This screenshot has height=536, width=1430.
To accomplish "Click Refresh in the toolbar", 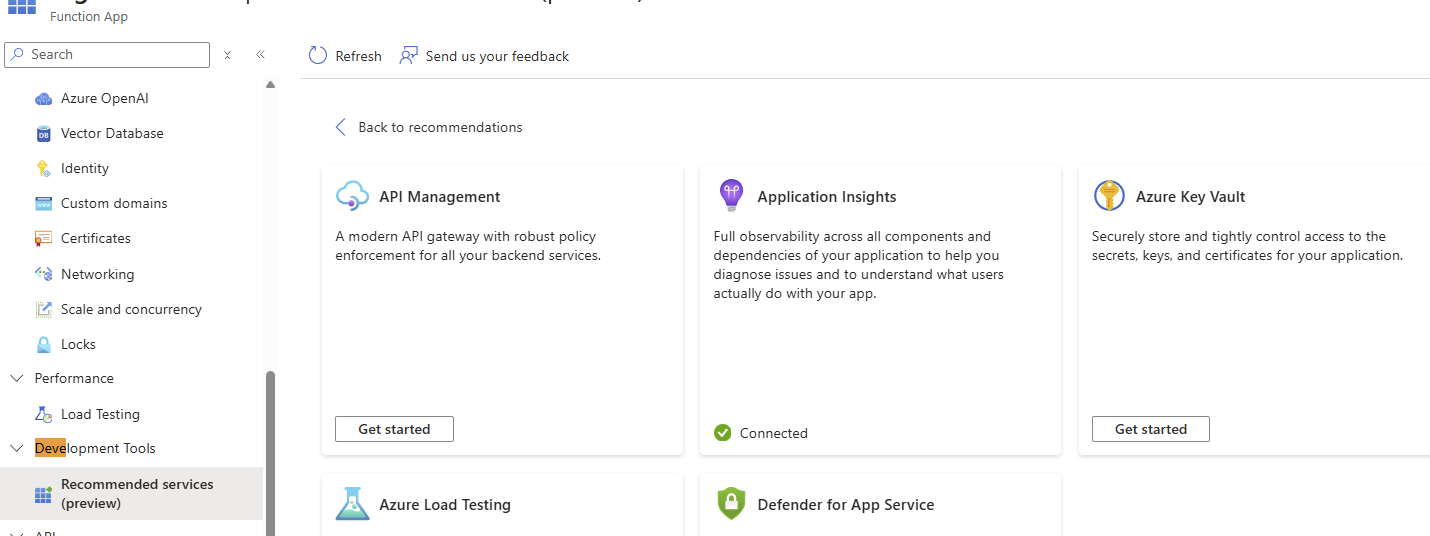I will click(345, 56).
